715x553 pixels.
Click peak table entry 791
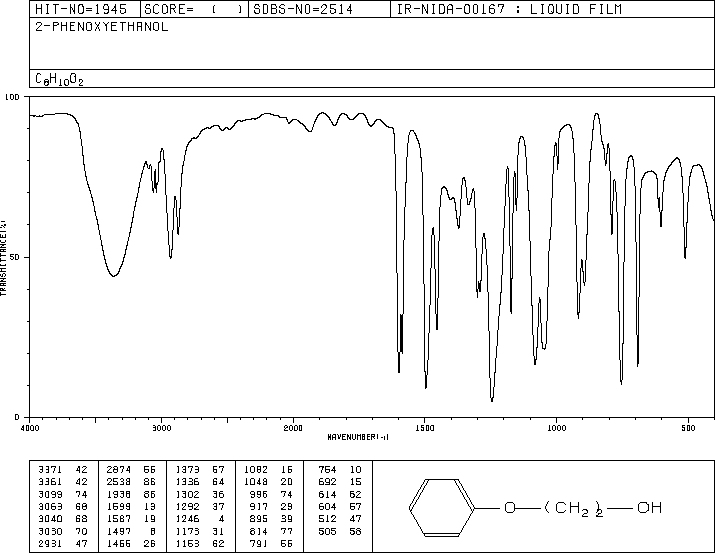pyautogui.click(x=259, y=543)
